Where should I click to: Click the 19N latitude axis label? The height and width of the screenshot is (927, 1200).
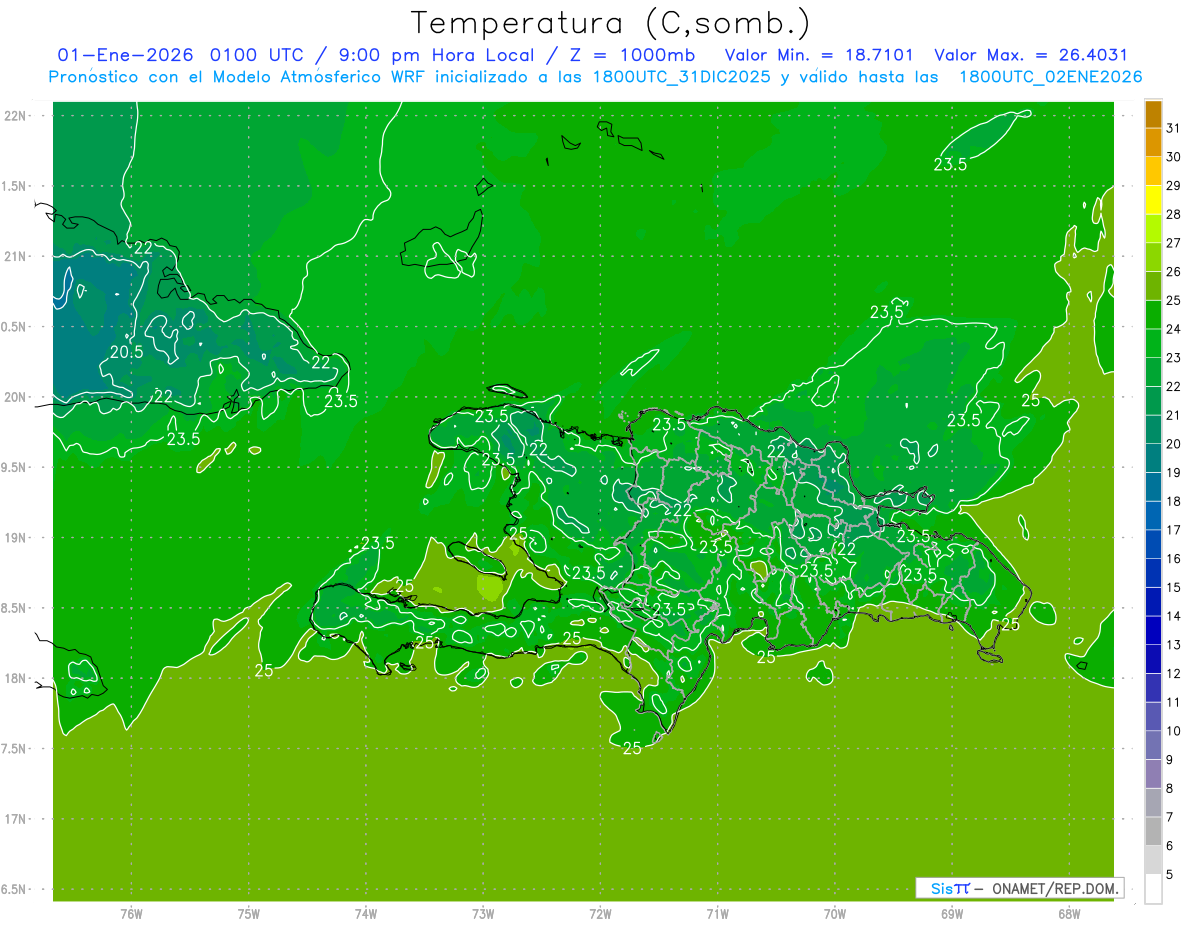pos(15,537)
